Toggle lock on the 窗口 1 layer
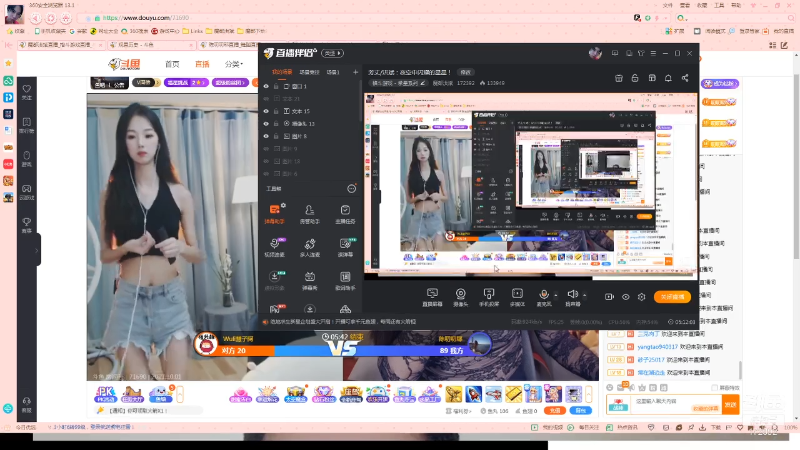 (x=276, y=86)
